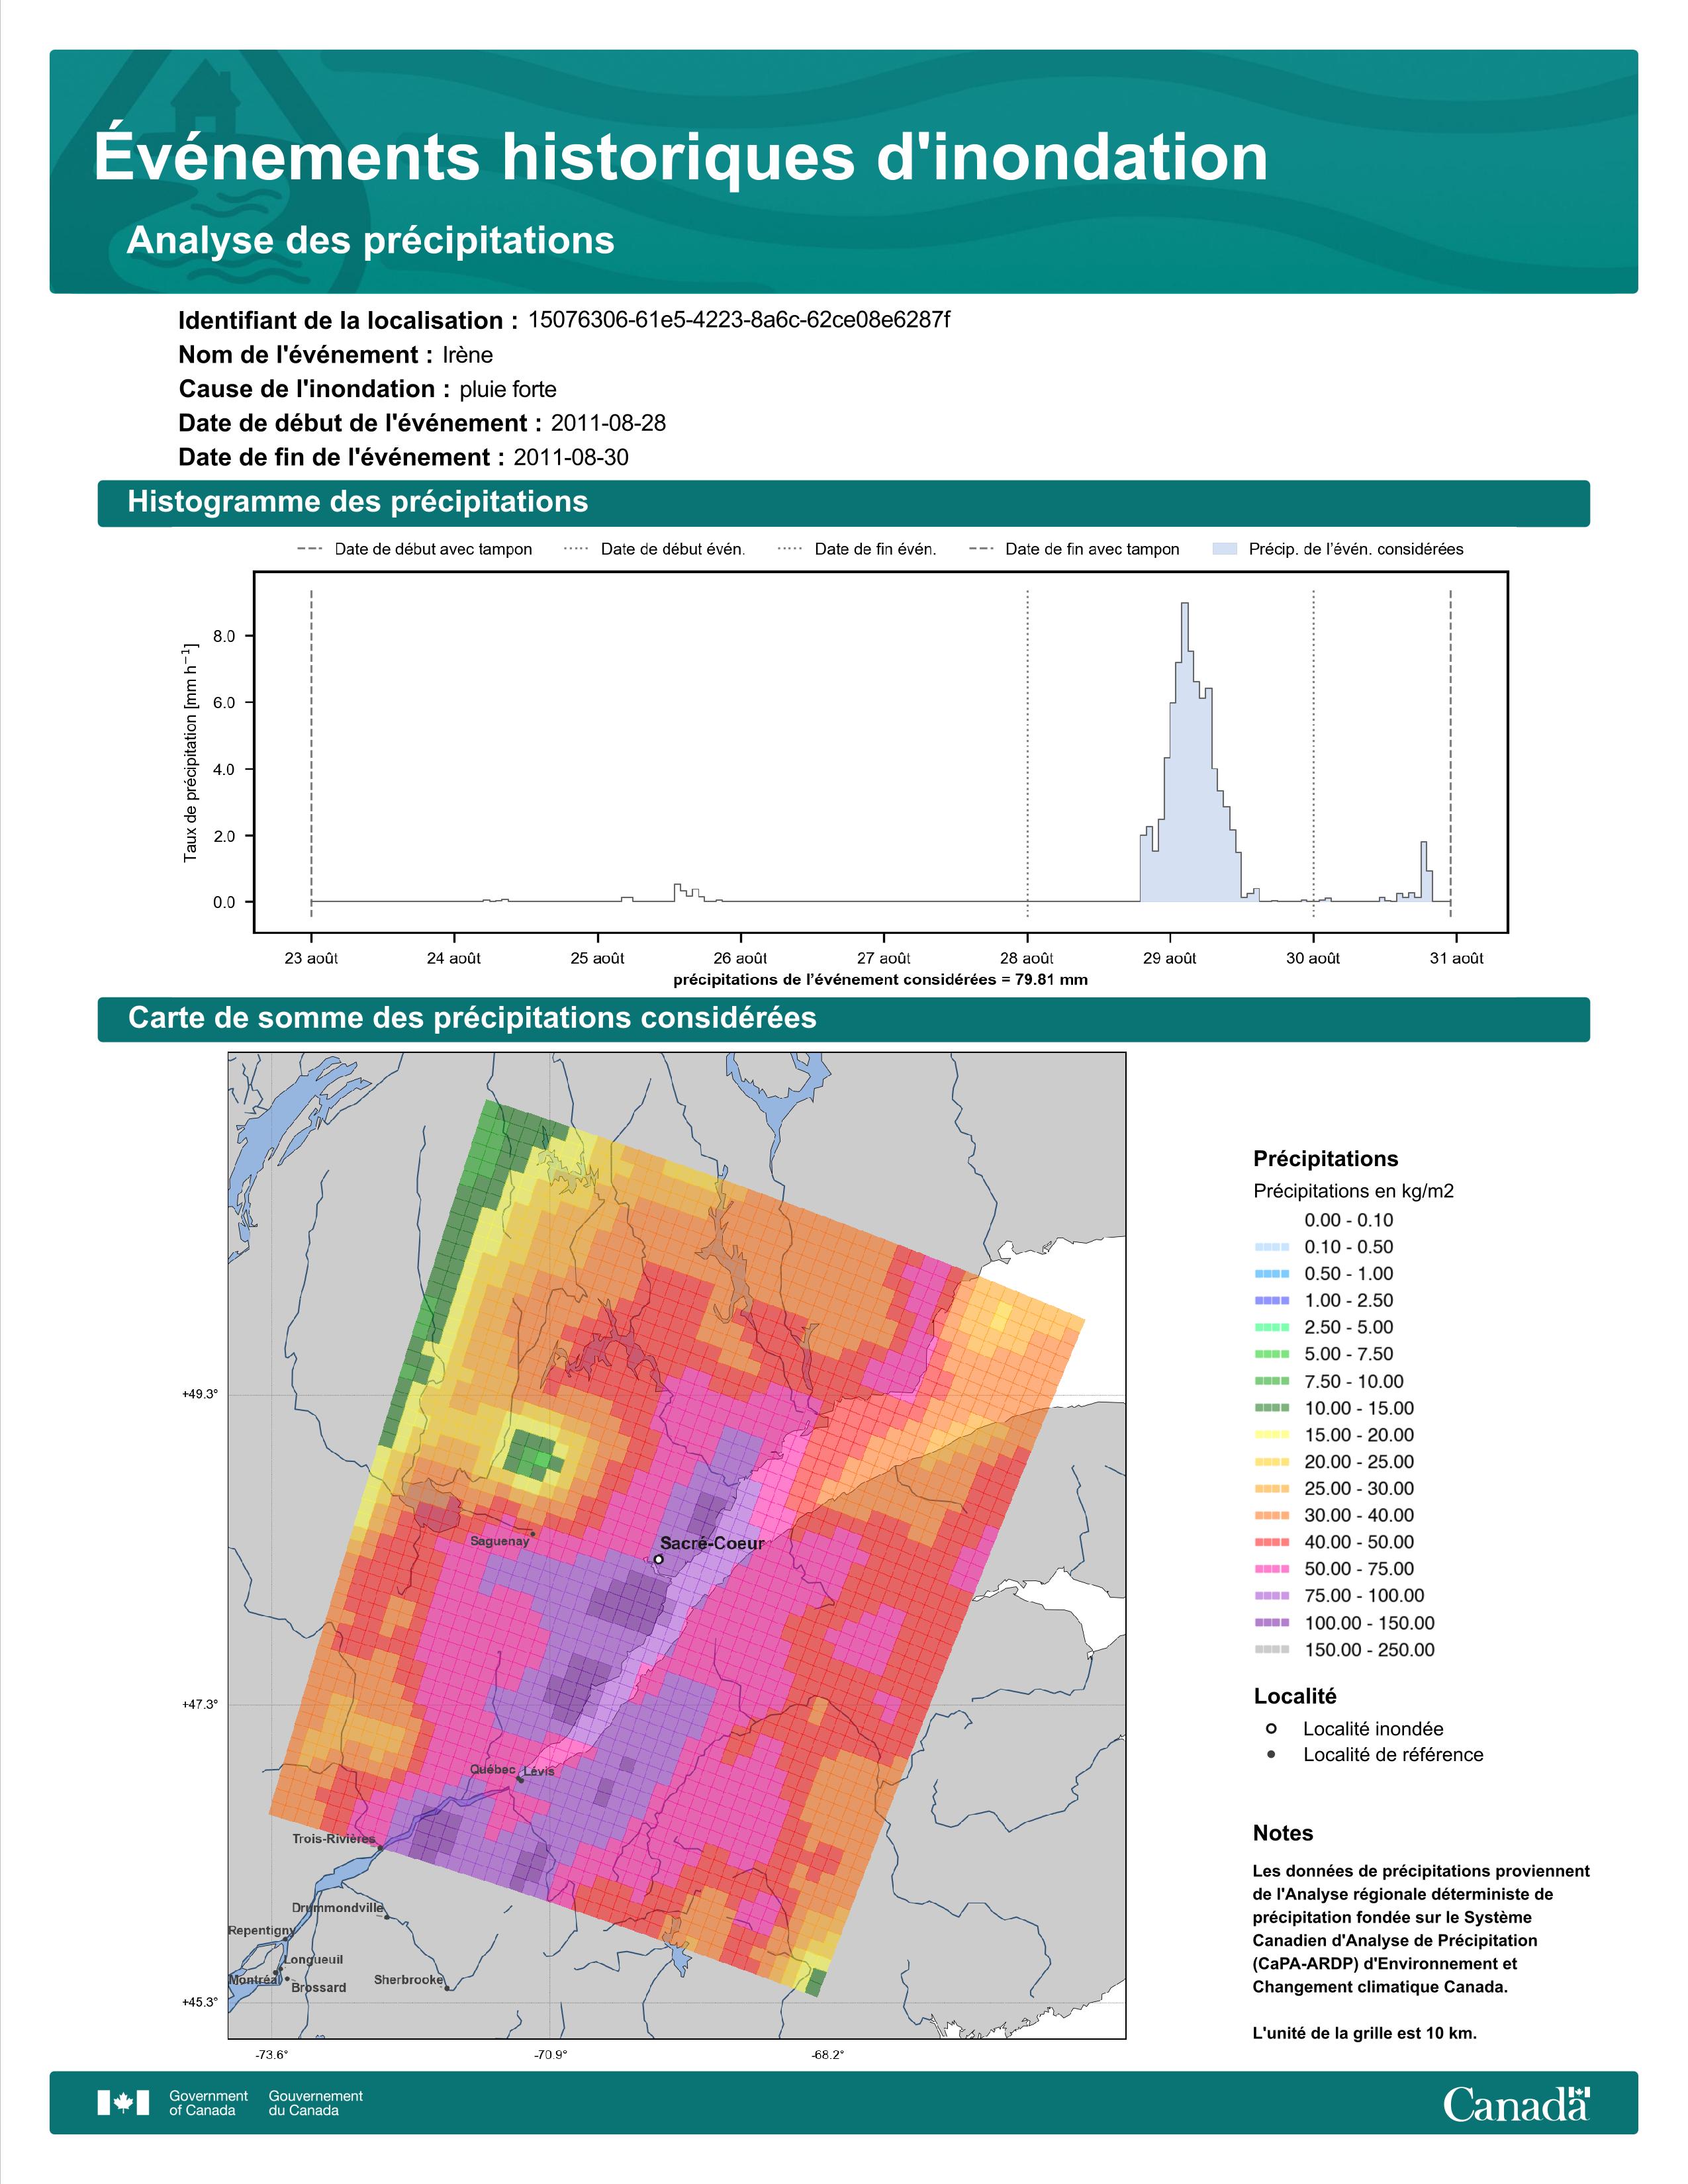Click the Government of Canada text

(208, 2102)
